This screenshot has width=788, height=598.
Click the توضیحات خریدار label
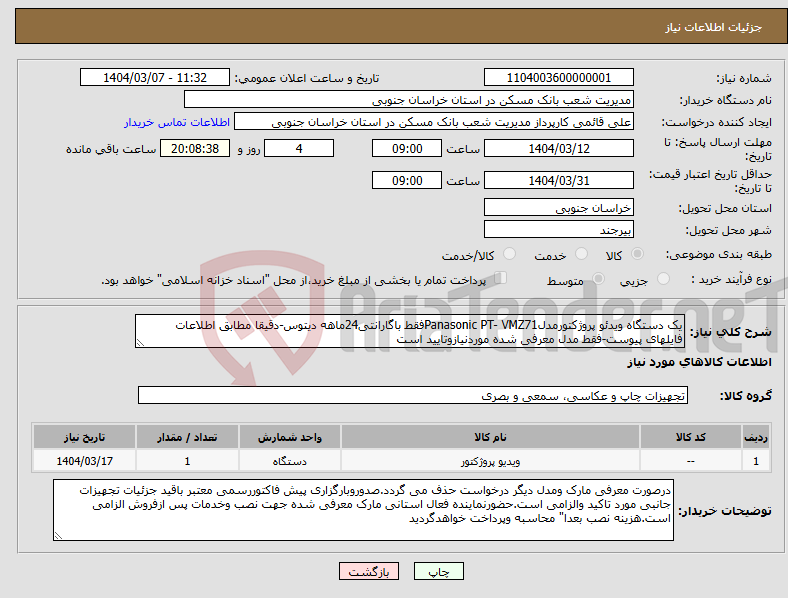click(725, 511)
